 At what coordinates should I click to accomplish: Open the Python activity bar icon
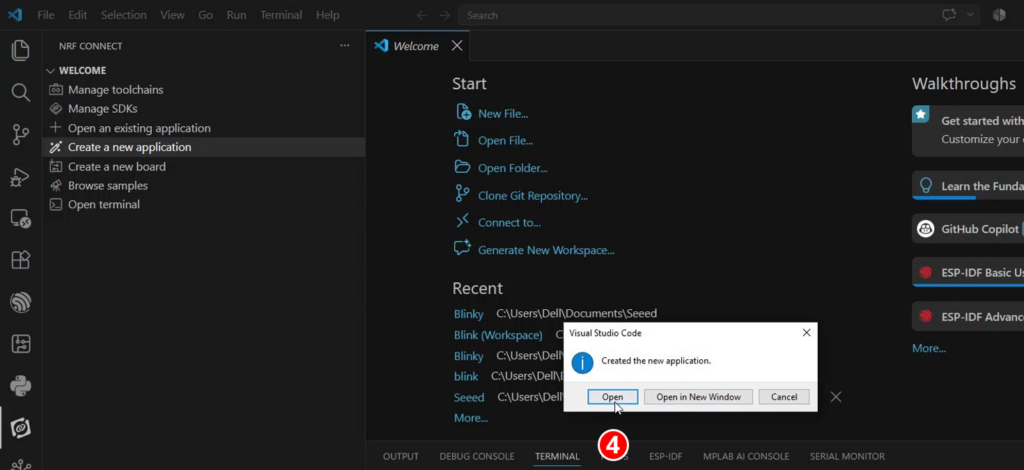click(21, 386)
